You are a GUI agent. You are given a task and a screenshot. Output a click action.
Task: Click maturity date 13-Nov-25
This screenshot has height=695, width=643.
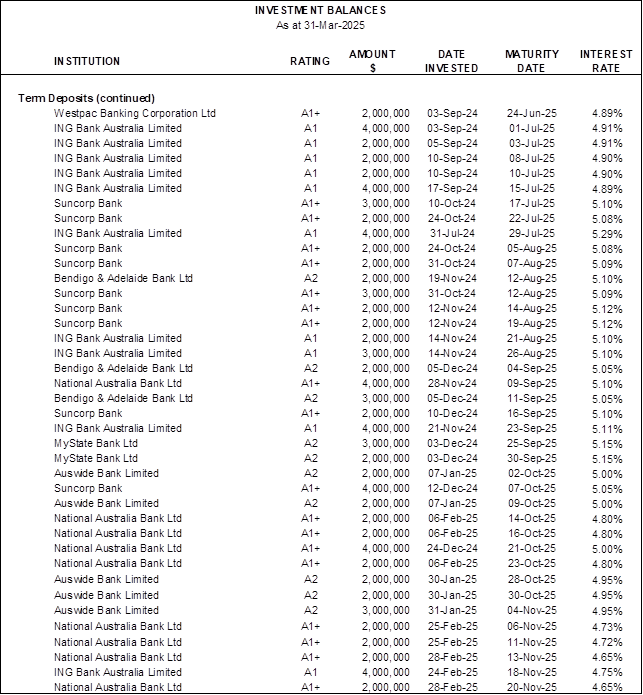coord(532,658)
